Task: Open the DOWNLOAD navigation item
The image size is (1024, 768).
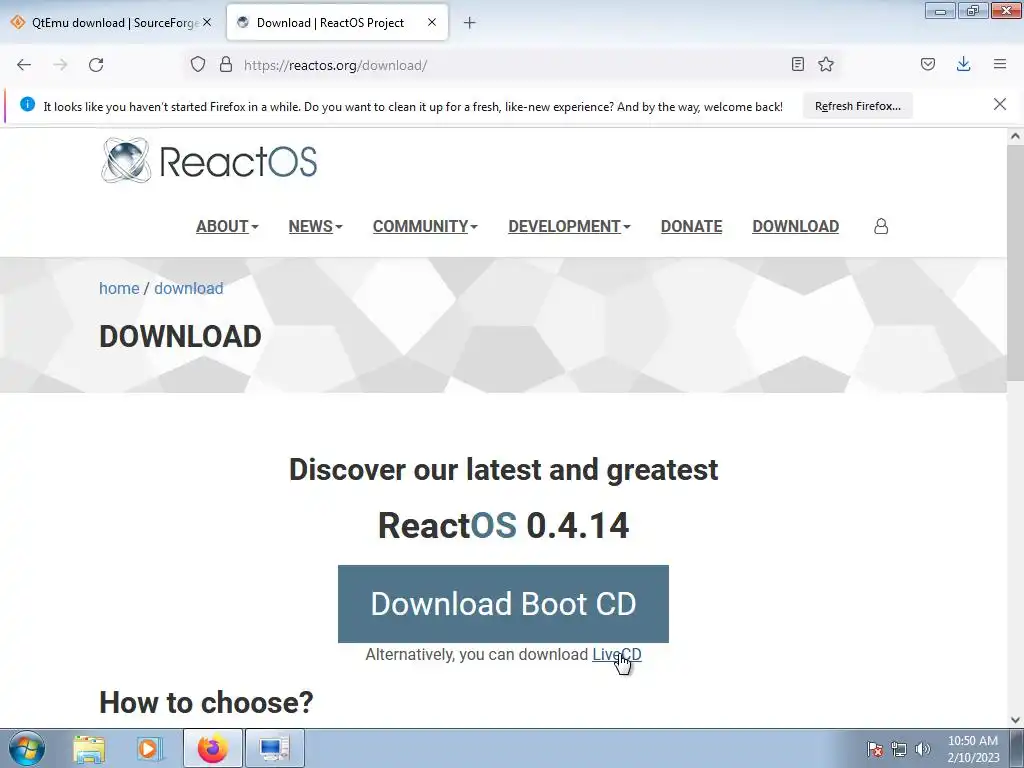Action: tap(795, 226)
